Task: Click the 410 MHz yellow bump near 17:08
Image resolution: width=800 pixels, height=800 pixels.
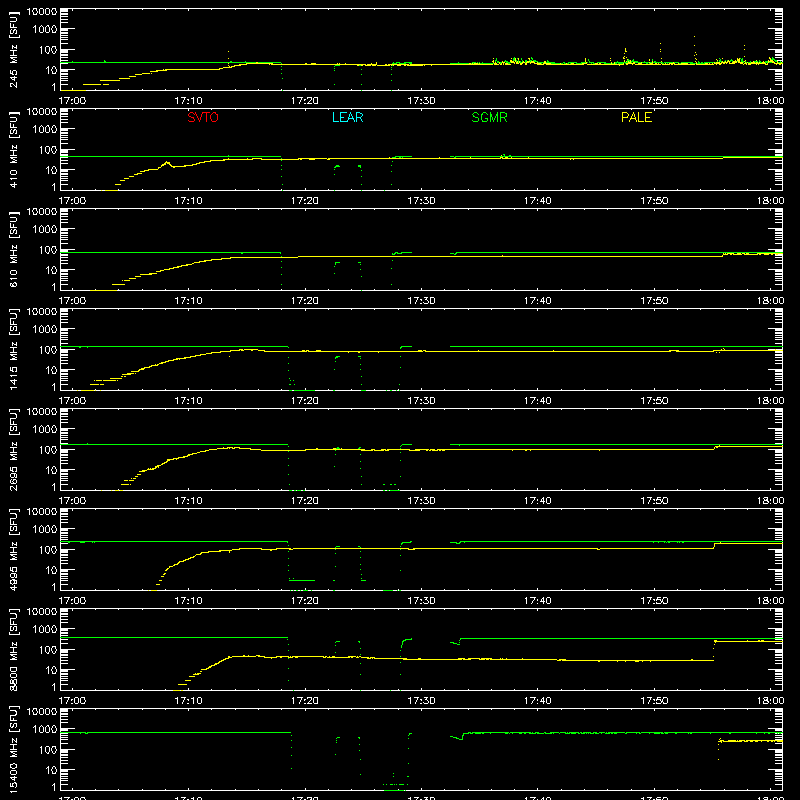Action: pyautogui.click(x=167, y=164)
